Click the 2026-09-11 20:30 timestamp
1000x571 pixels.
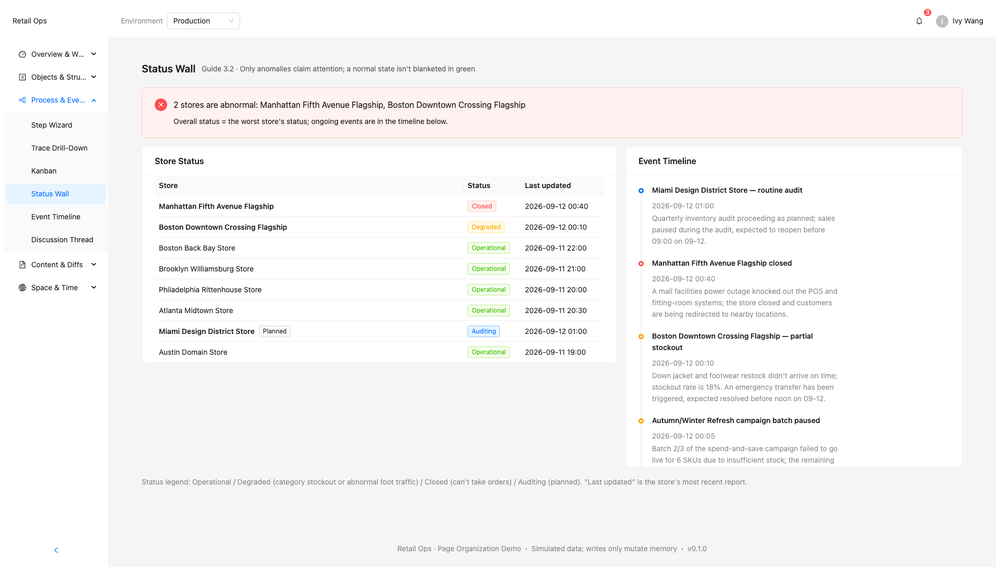pyautogui.click(x=555, y=311)
